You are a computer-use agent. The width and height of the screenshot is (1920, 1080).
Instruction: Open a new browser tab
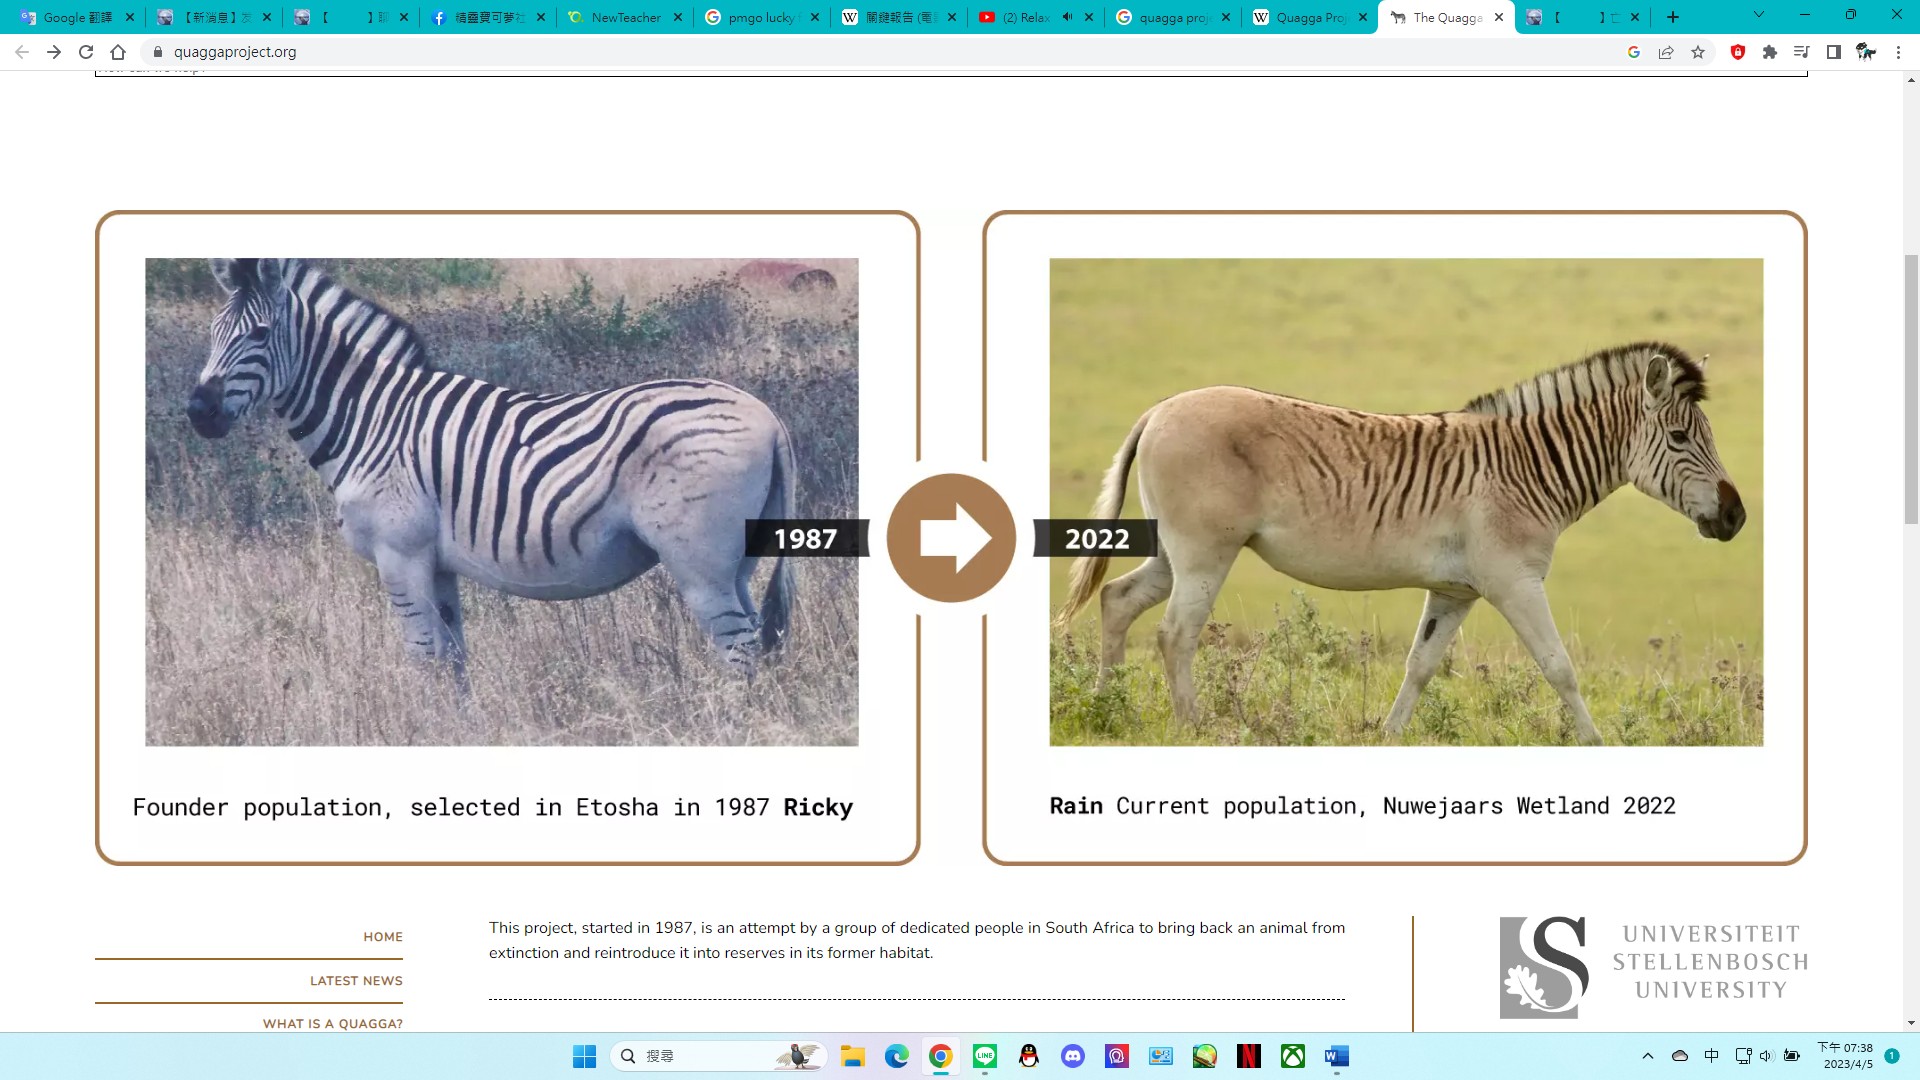[1673, 17]
